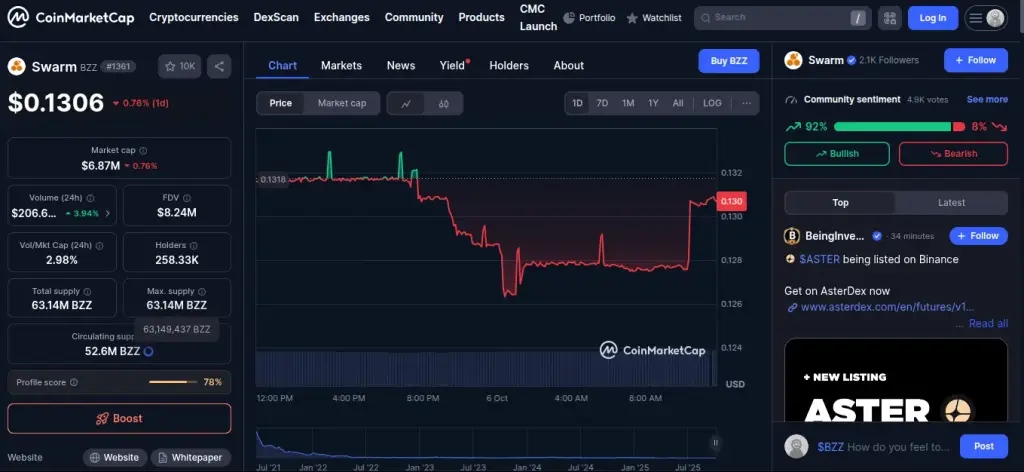This screenshot has width=1024, height=472.
Task: Click Market cap info icon
Action: point(143,150)
